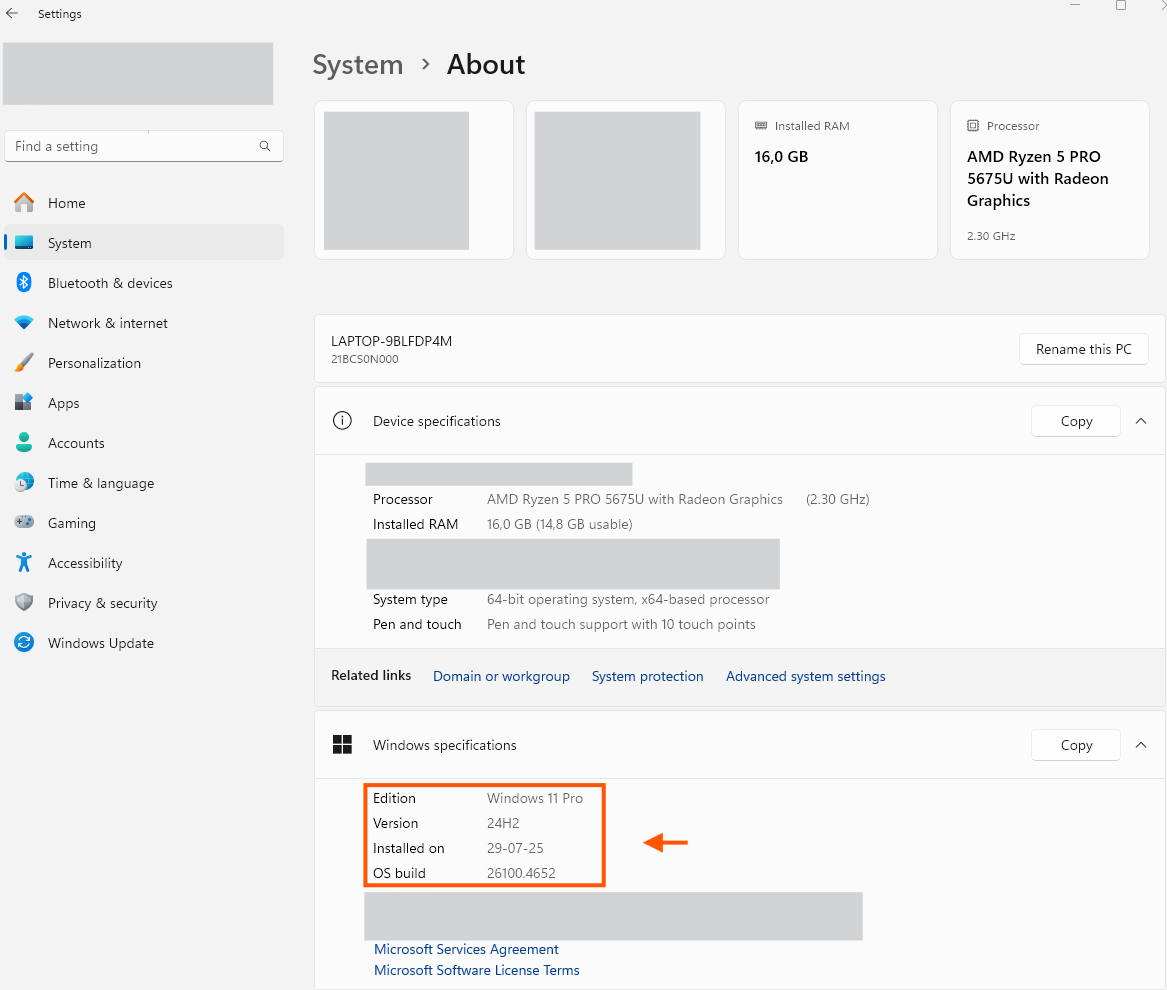Open Gaming settings
Image resolution: width=1167 pixels, height=990 pixels.
(x=144, y=523)
